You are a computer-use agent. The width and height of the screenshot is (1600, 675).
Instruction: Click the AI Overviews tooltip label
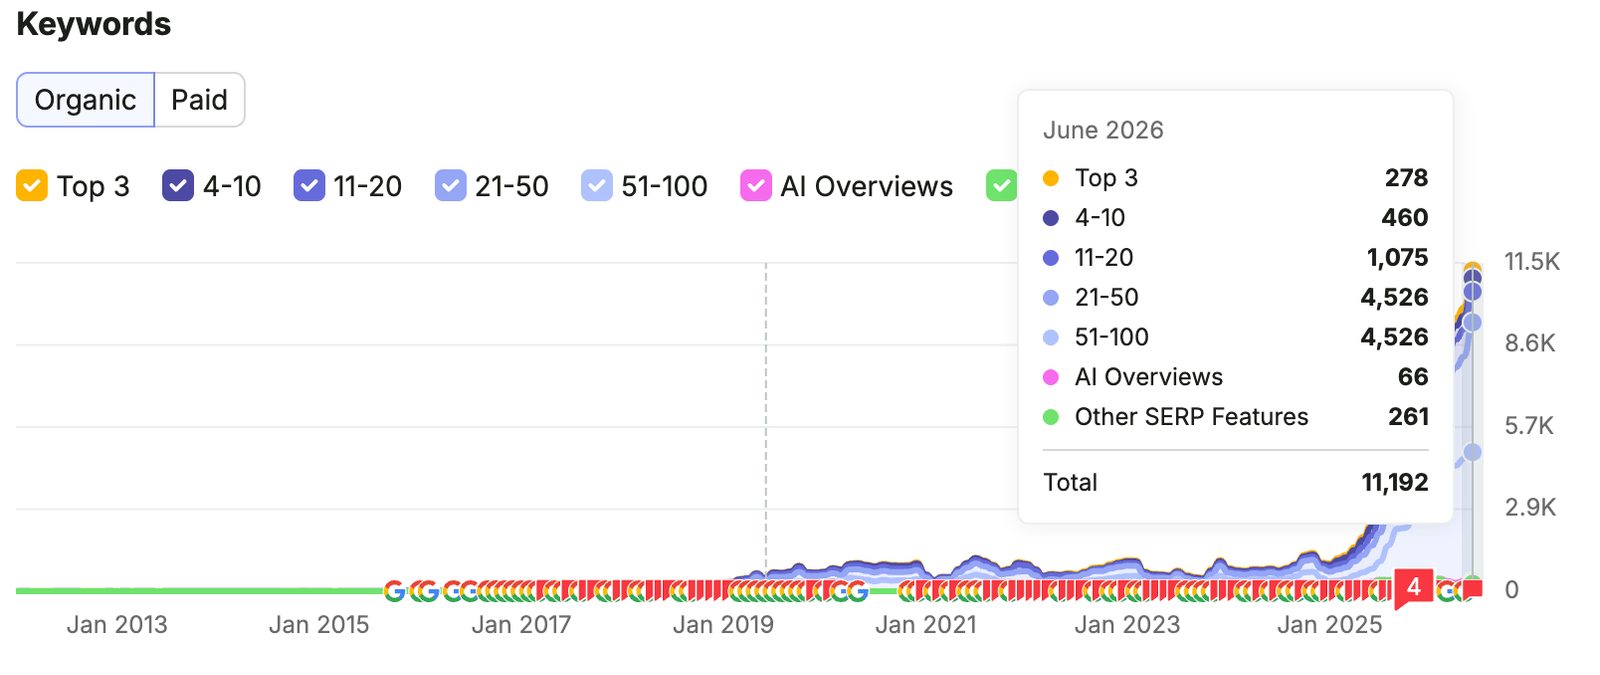[1148, 377]
